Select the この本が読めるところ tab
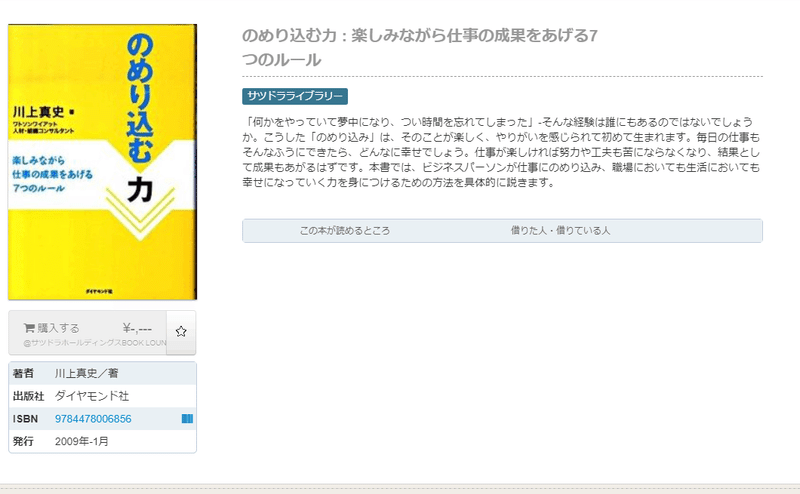The width and height of the screenshot is (800, 494). [x=345, y=231]
